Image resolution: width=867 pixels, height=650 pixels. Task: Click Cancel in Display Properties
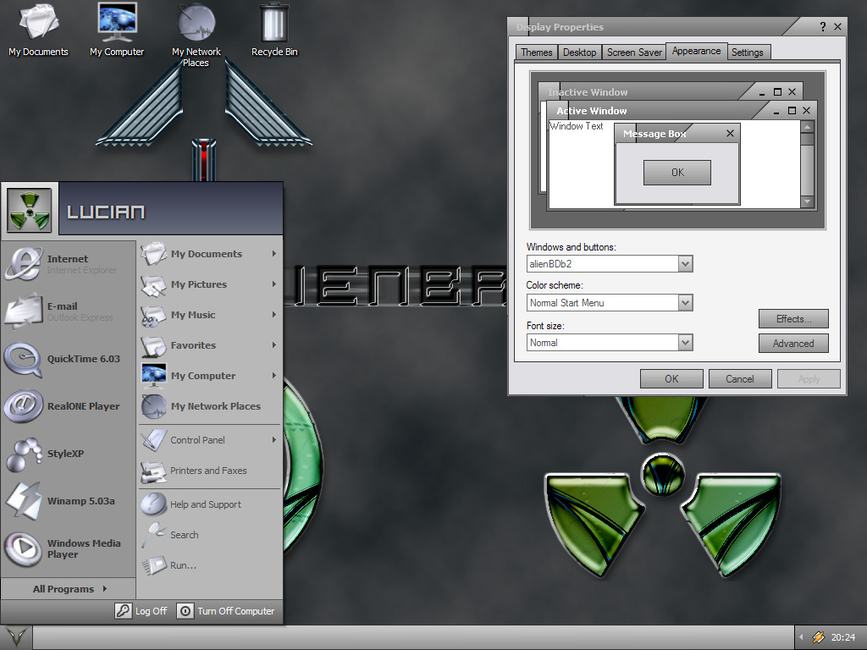pos(740,379)
